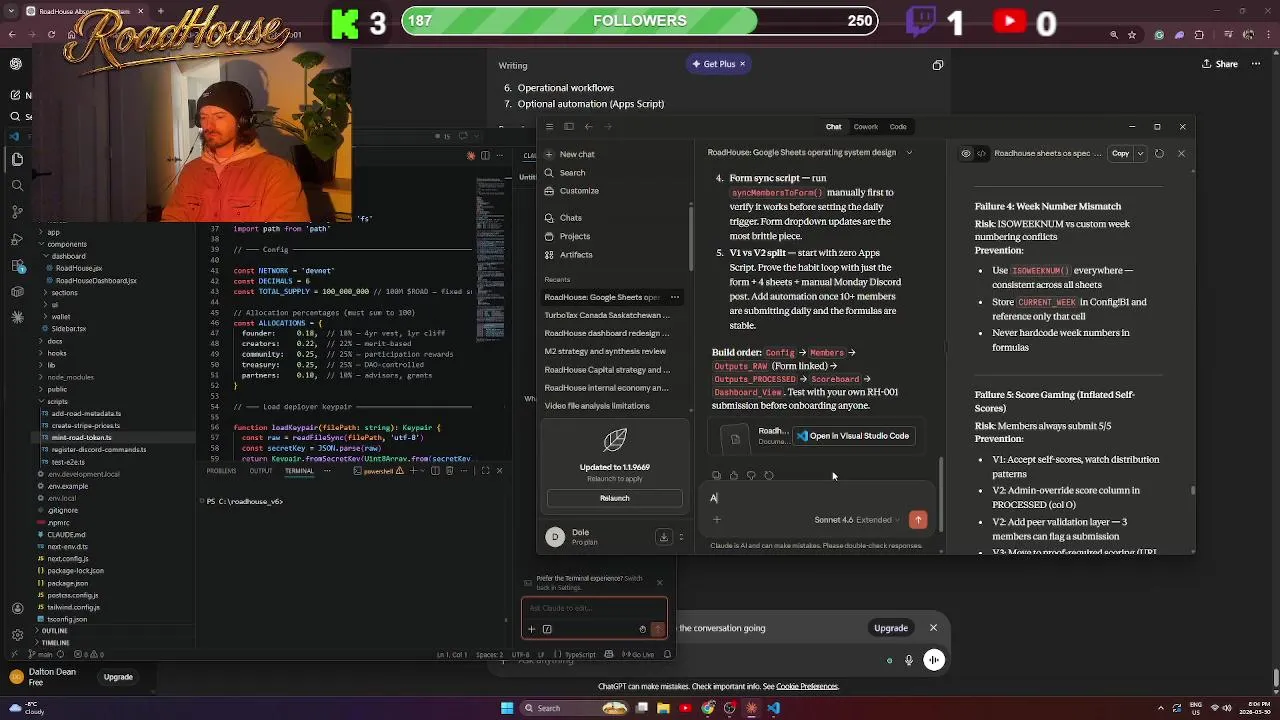Open VS Code Extensions view
The image size is (1280, 720).
(17, 265)
